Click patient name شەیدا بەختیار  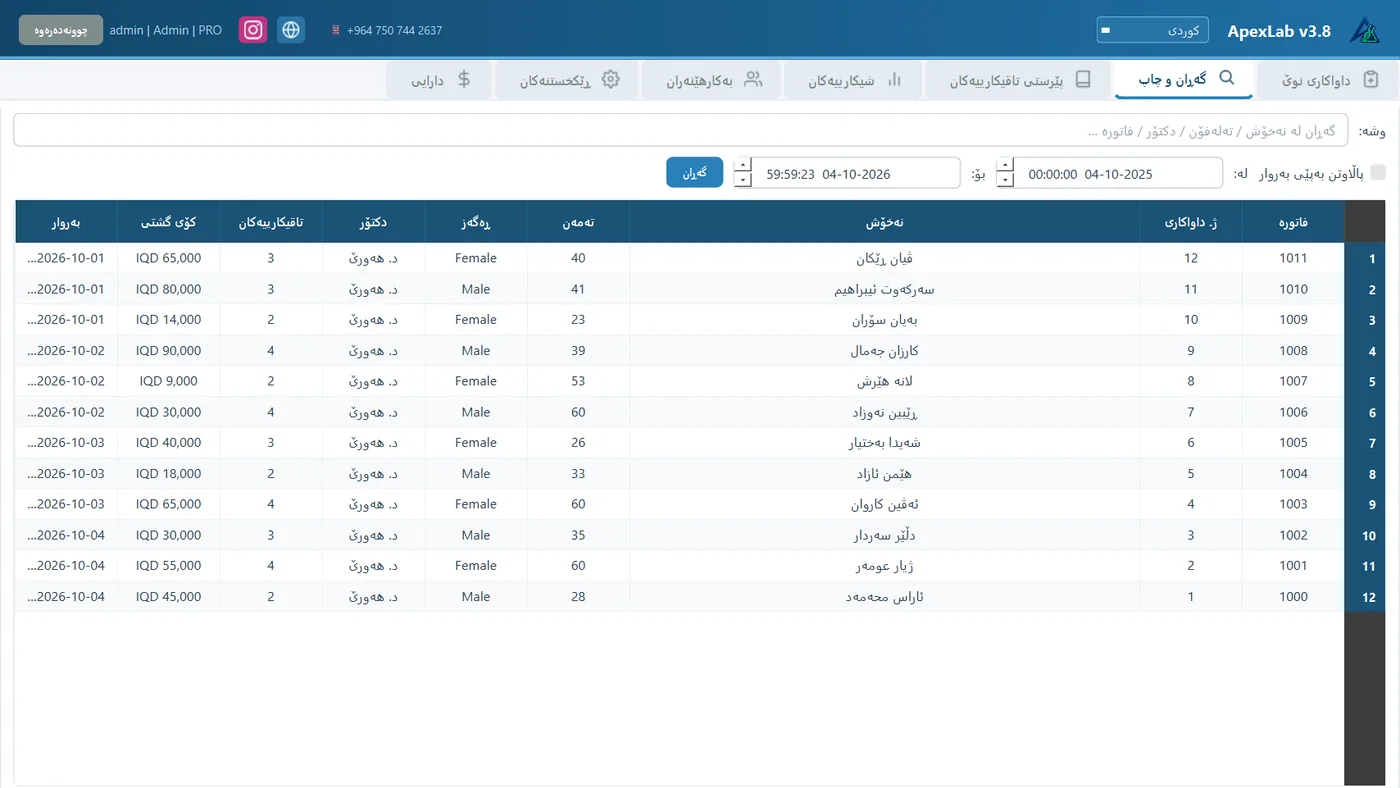884,443
